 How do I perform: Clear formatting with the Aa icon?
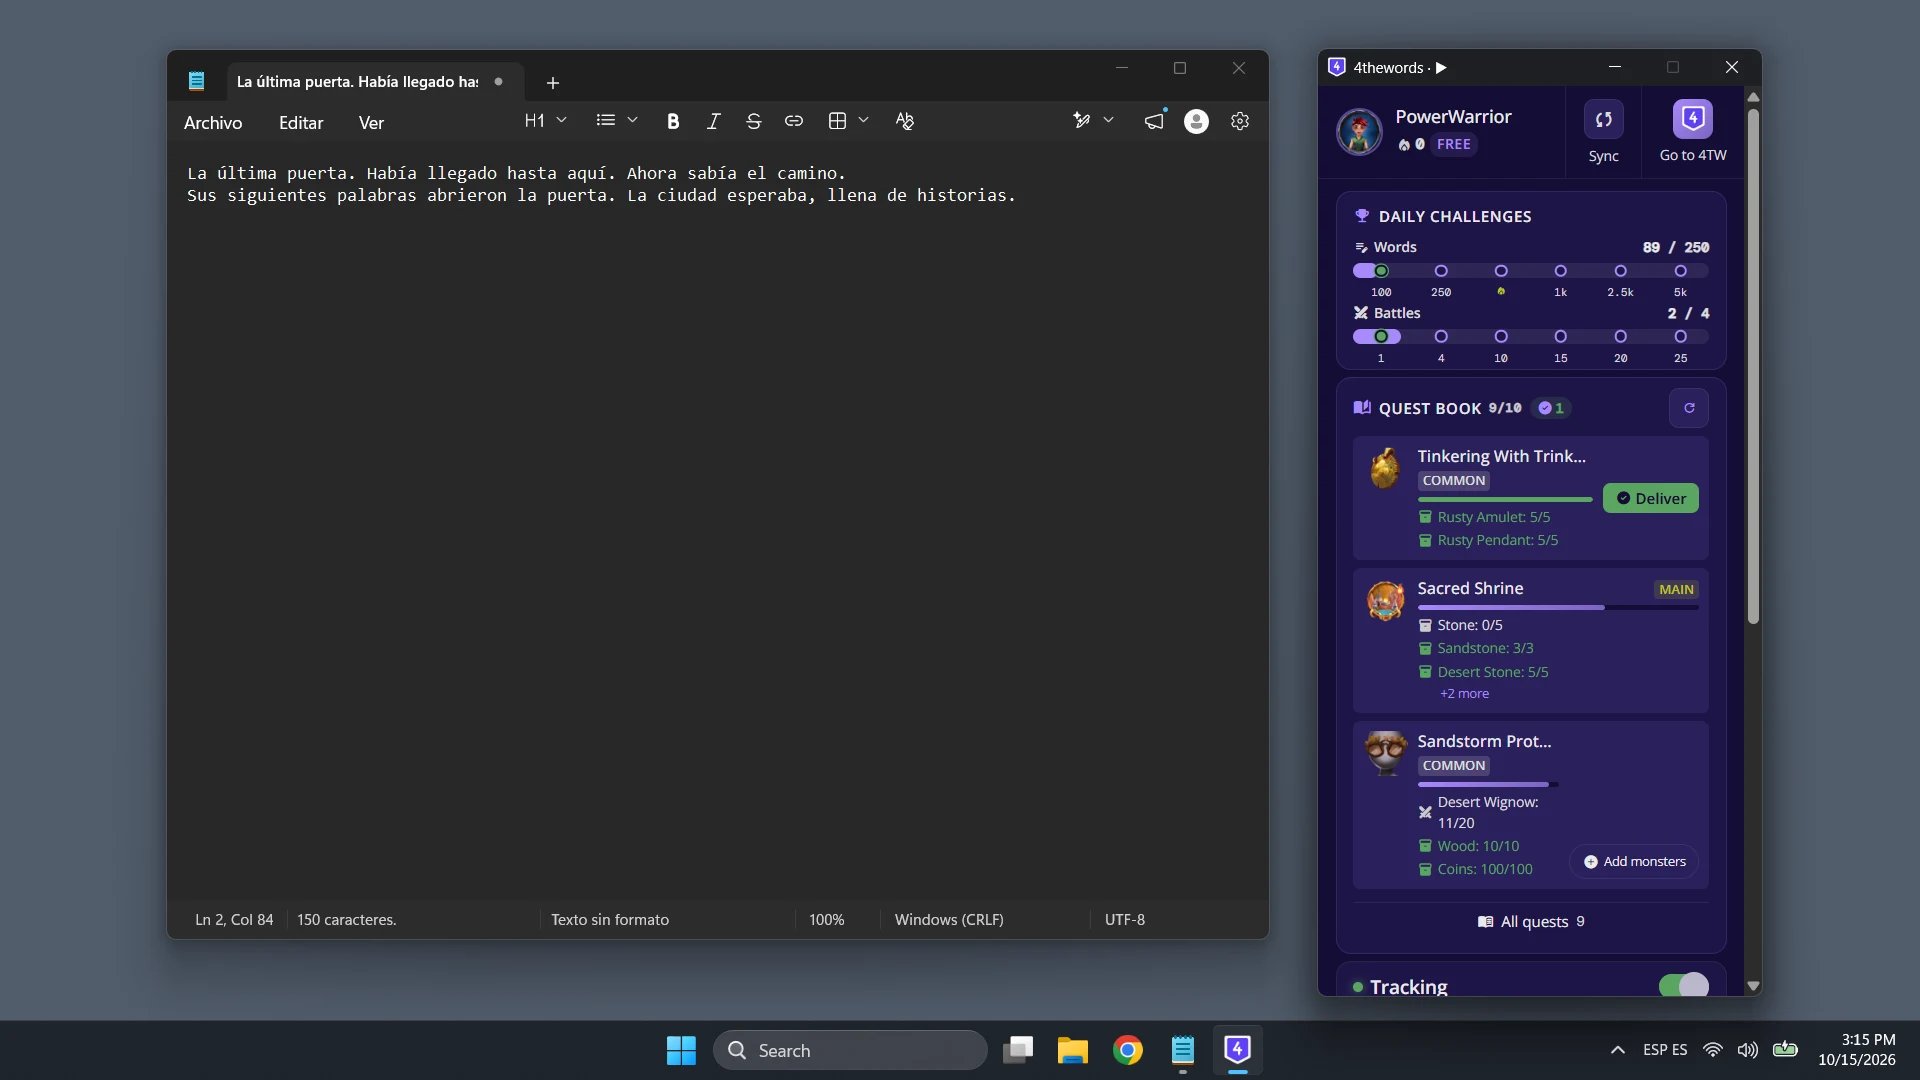905,121
